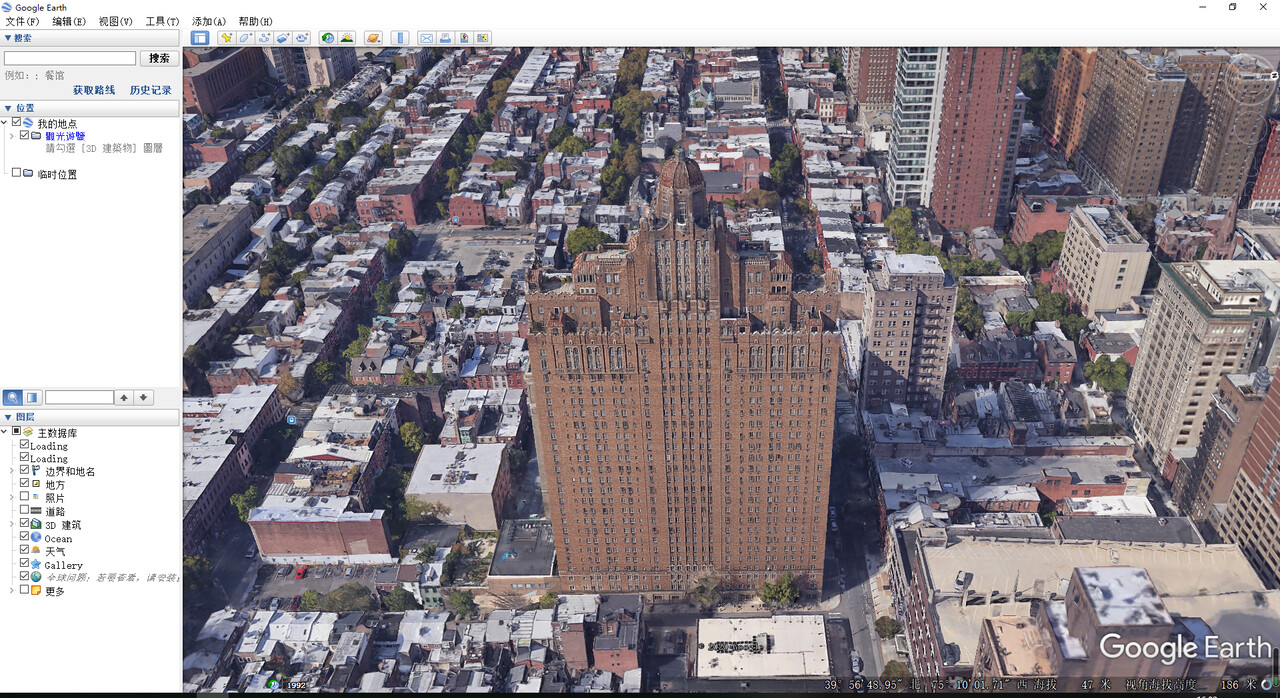Click inside the search input field
This screenshot has height=698, width=1280.
click(x=69, y=57)
